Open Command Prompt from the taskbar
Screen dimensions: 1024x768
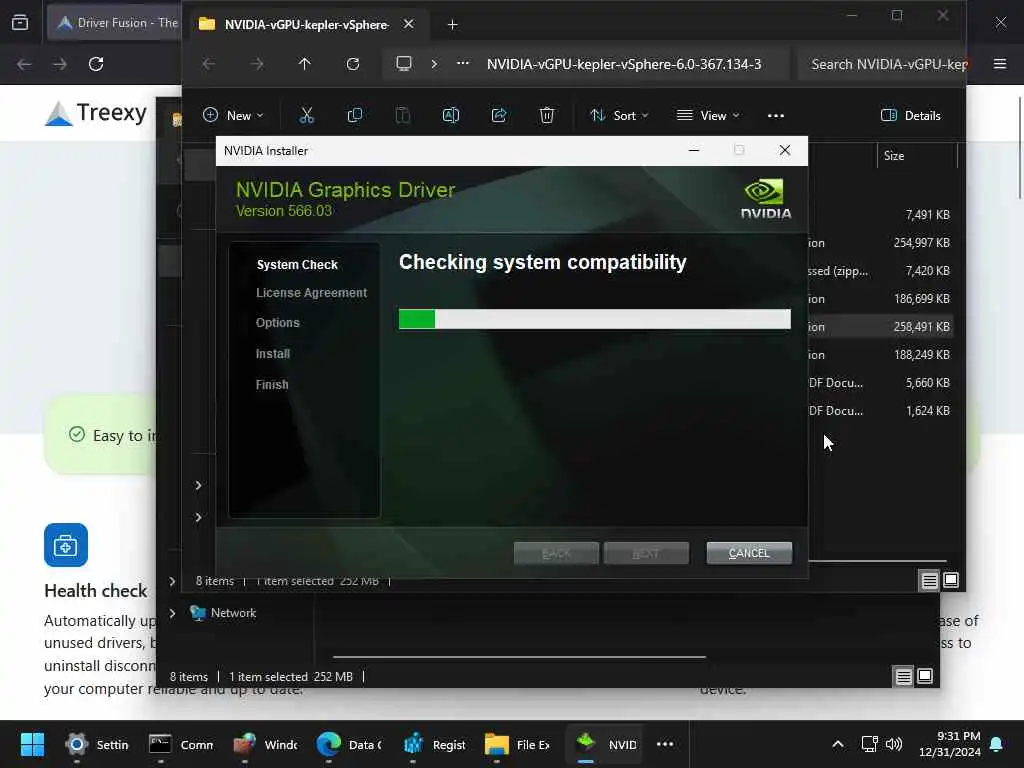(181, 744)
